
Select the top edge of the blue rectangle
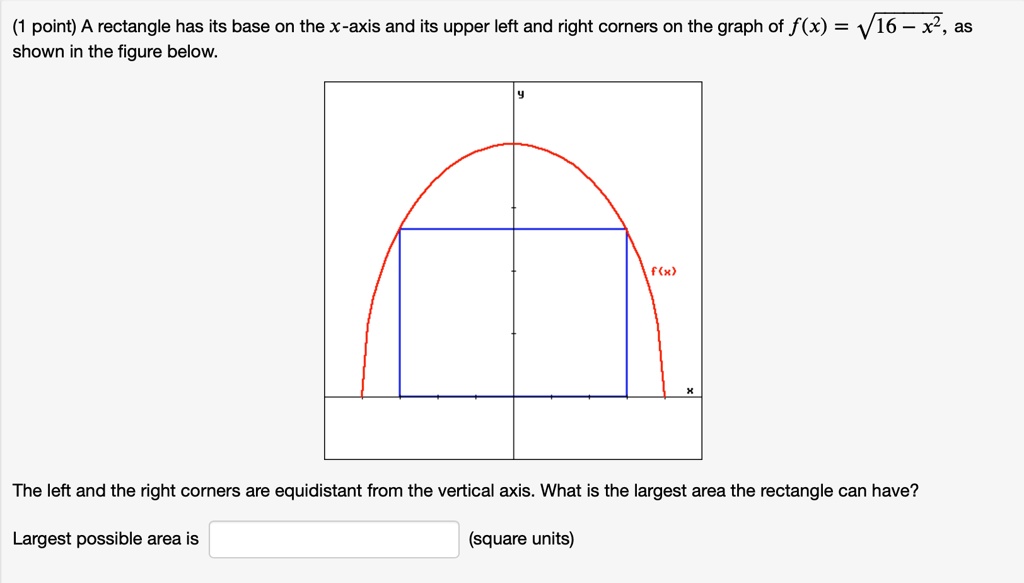(x=512, y=228)
